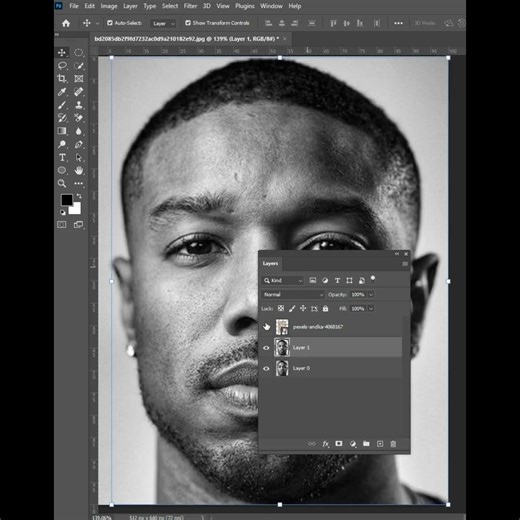Open the Kind filter dropdown
The width and height of the screenshot is (520, 520).
[283, 281]
